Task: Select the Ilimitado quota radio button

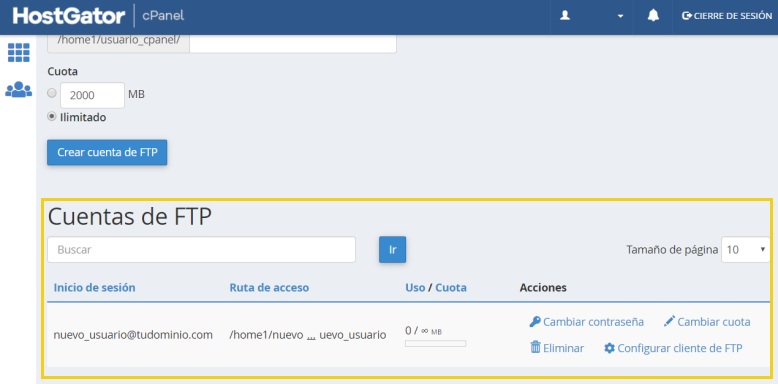Action: [52, 117]
